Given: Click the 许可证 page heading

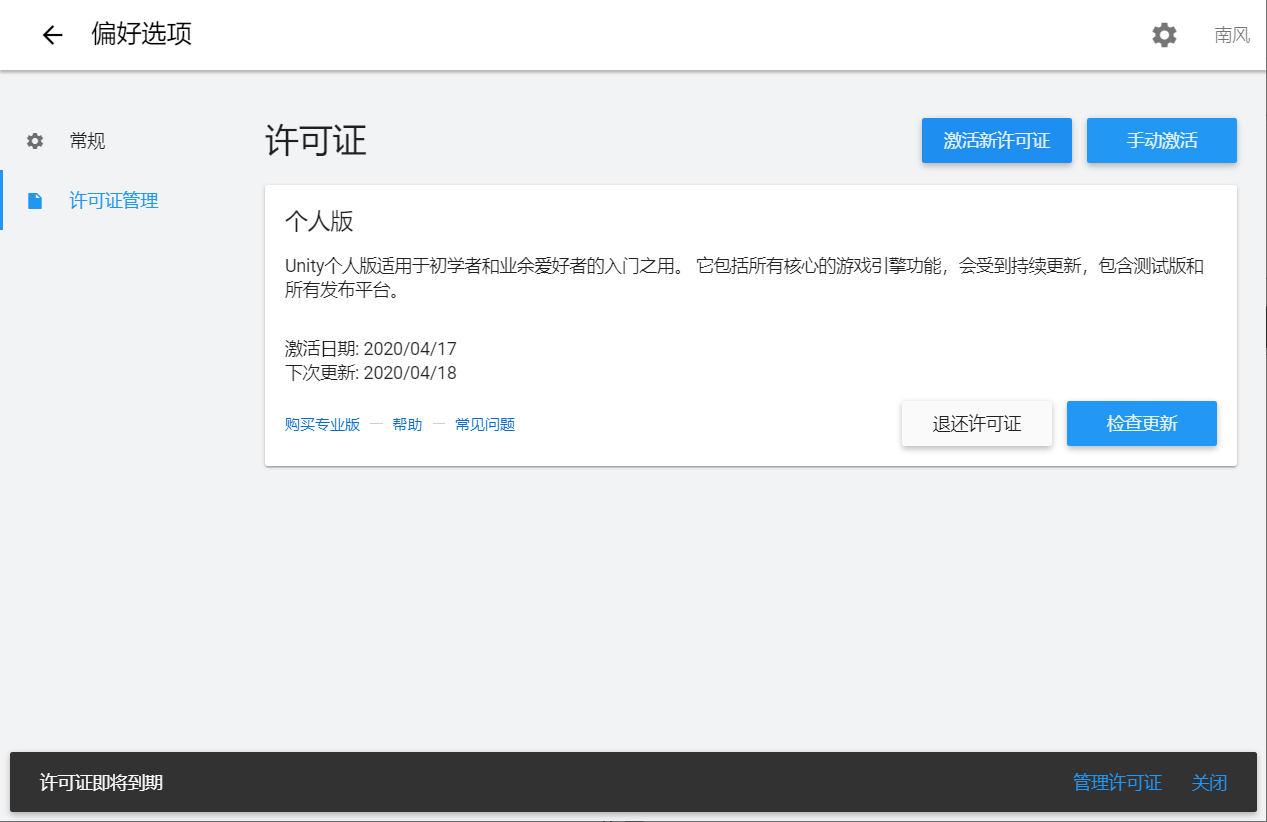Looking at the screenshot, I should point(316,141).
